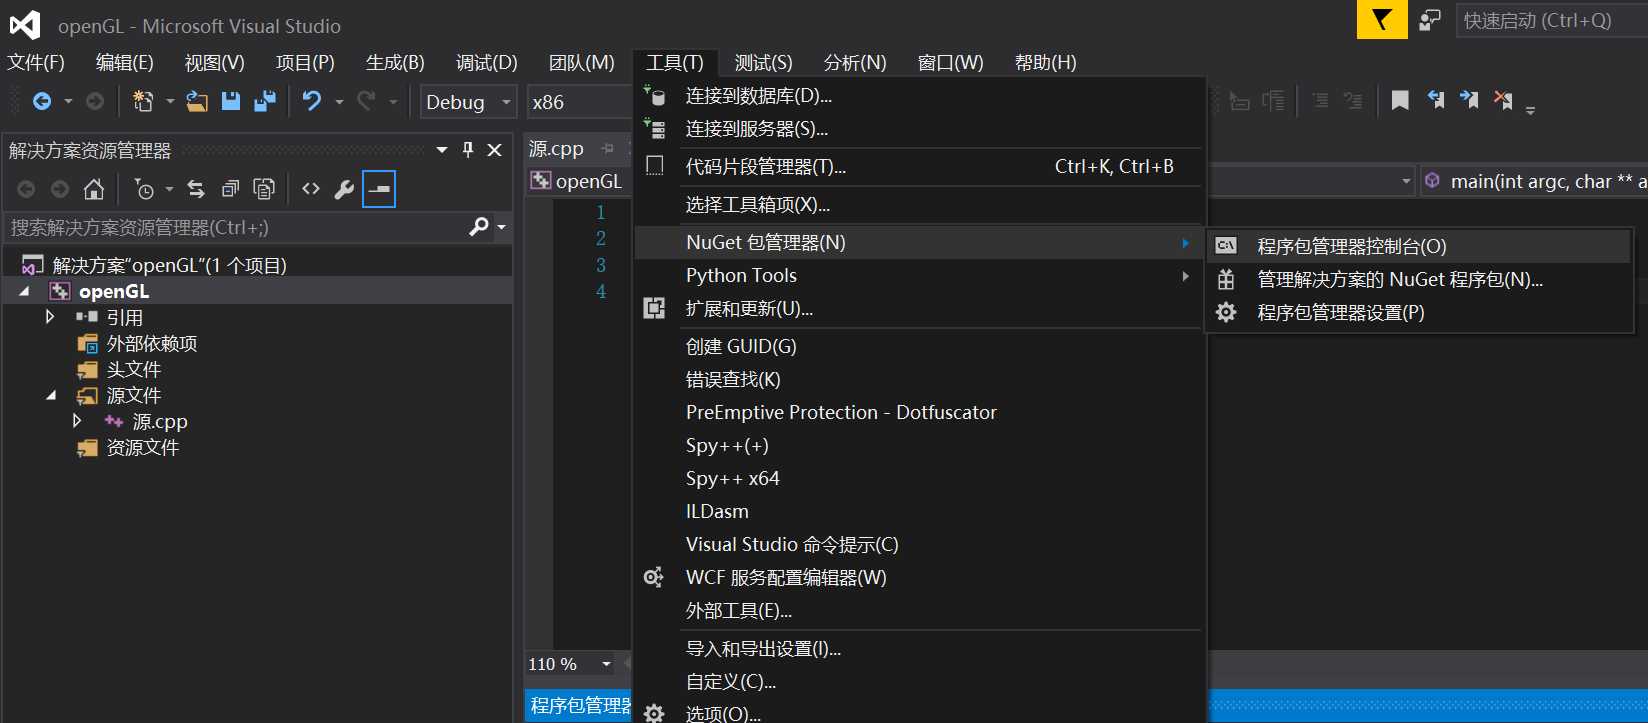The image size is (1648, 723).
Task: Choose 代码片段管理器(T) menu entry
Action: coord(918,167)
